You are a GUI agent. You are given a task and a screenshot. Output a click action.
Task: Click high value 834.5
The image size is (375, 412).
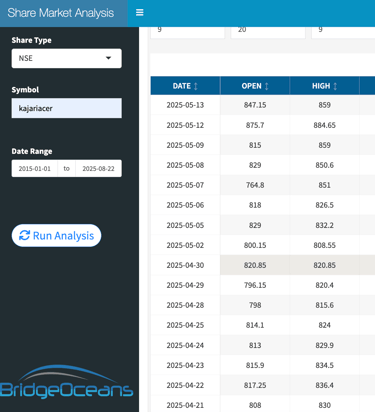324,365
